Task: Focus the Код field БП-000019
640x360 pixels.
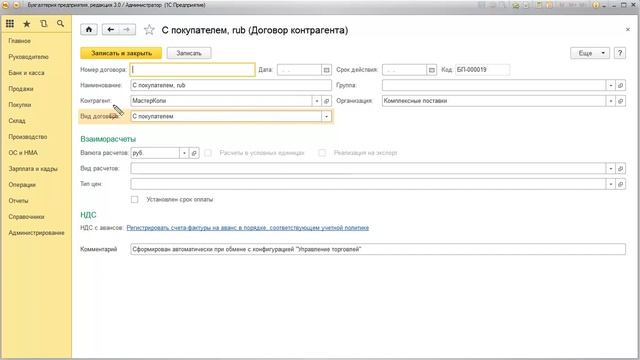Action: pyautogui.click(x=482, y=70)
